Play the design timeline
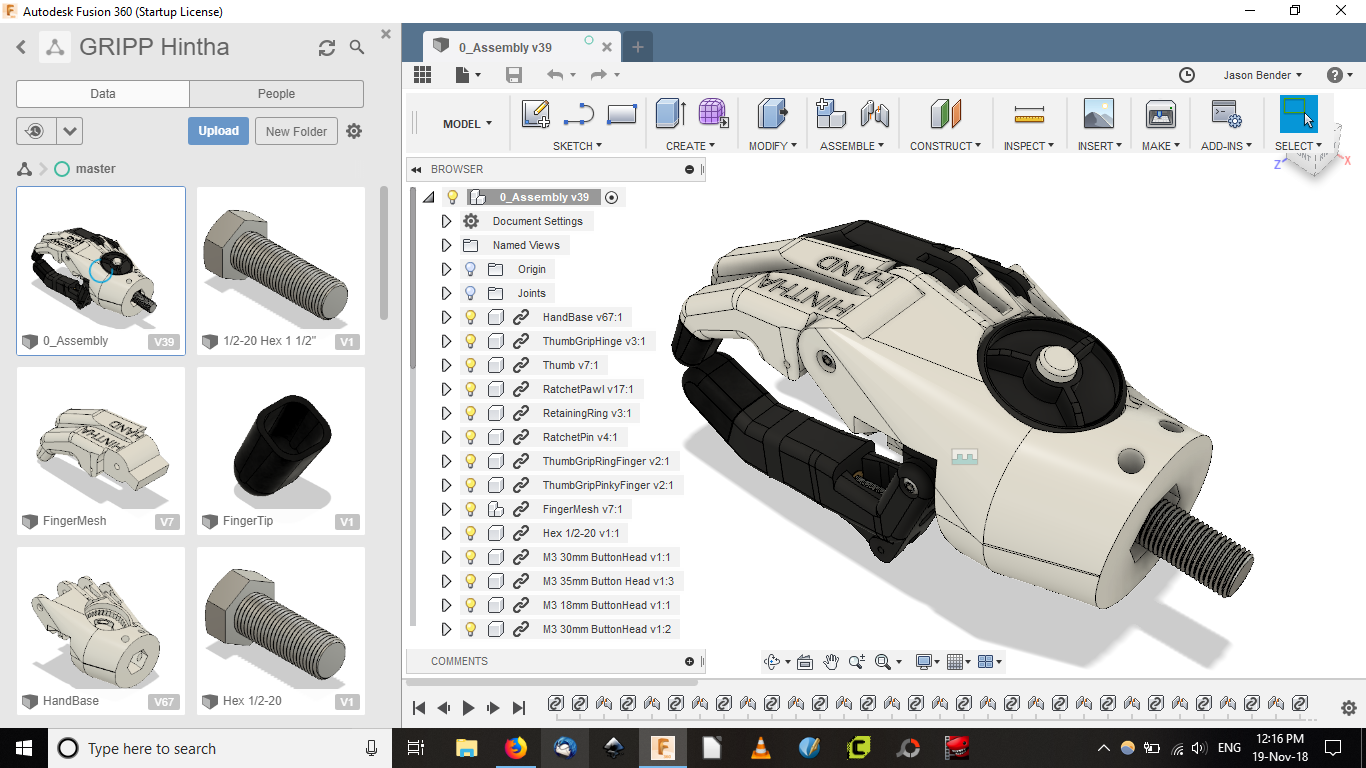This screenshot has height=768, width=1366. tap(469, 708)
